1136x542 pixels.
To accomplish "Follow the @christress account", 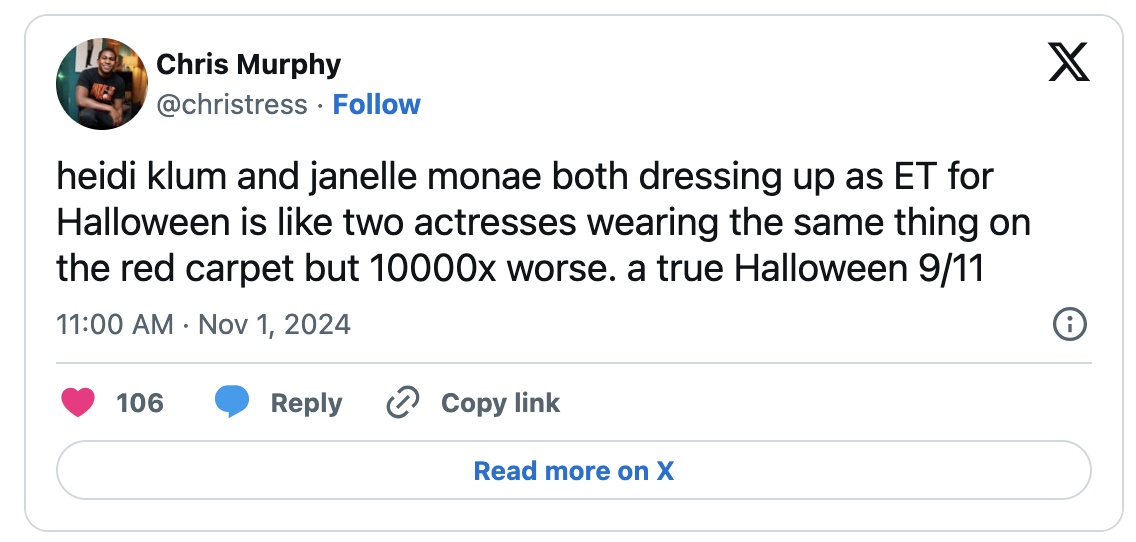I will pos(376,104).
